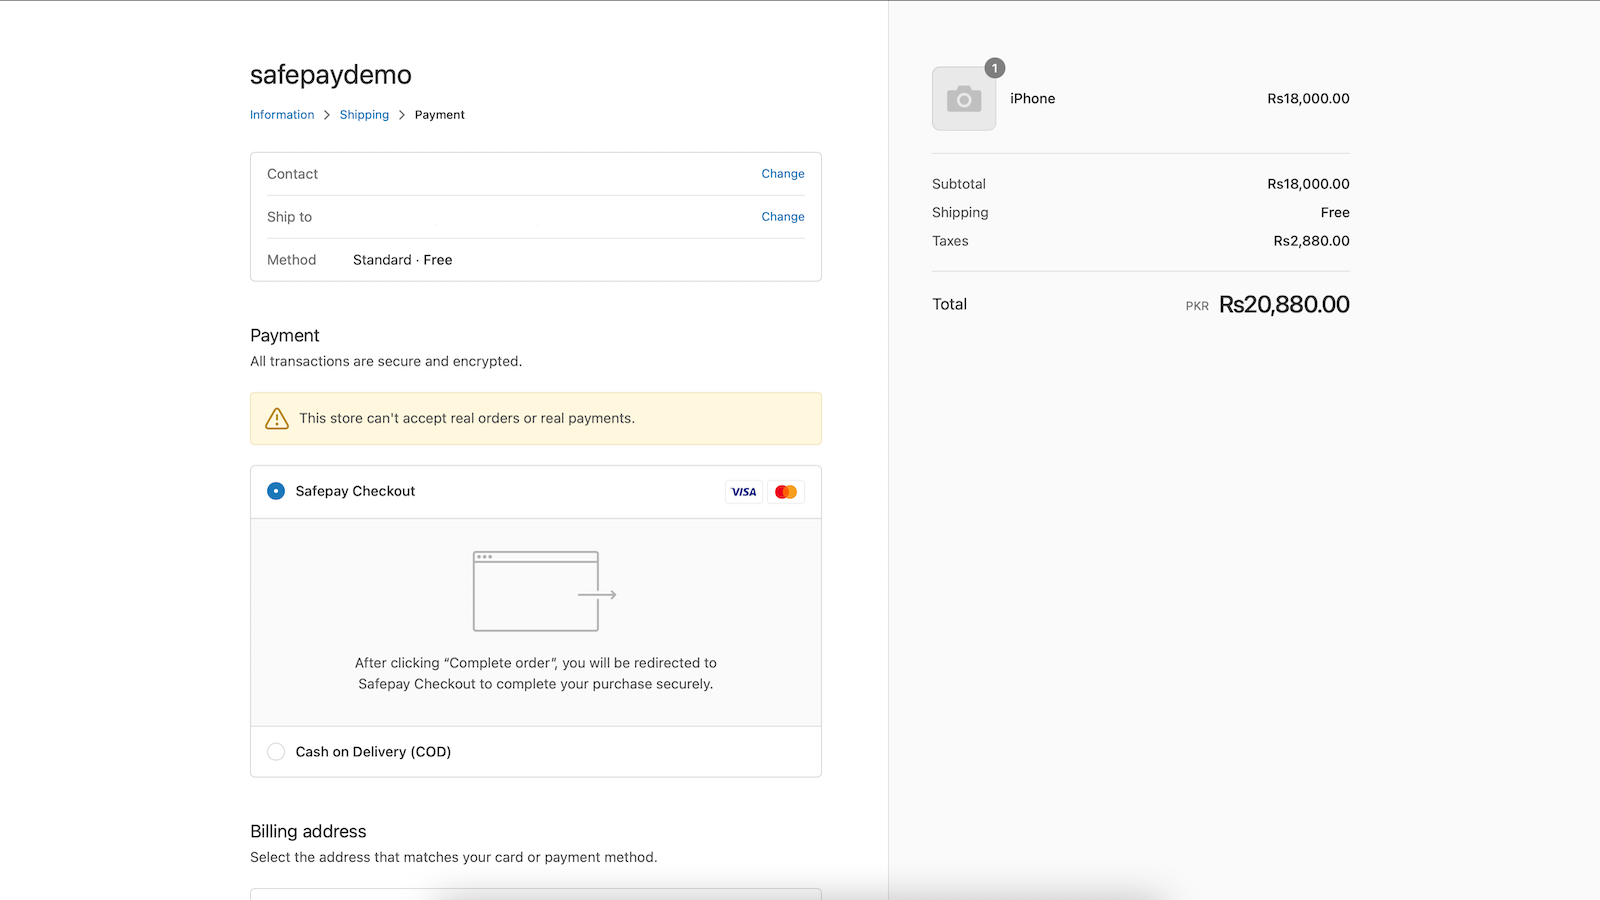The image size is (1600, 900).
Task: Click the Payment breadcrumb item
Action: coord(440,115)
